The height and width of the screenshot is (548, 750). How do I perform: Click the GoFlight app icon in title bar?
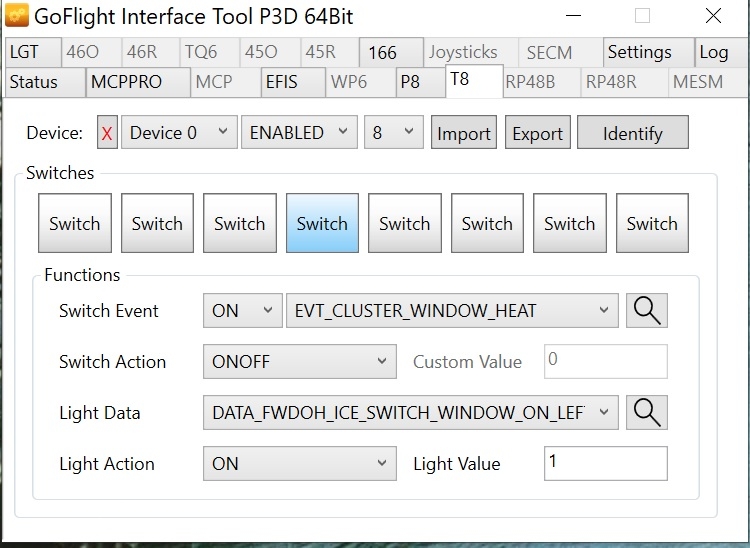[16, 17]
